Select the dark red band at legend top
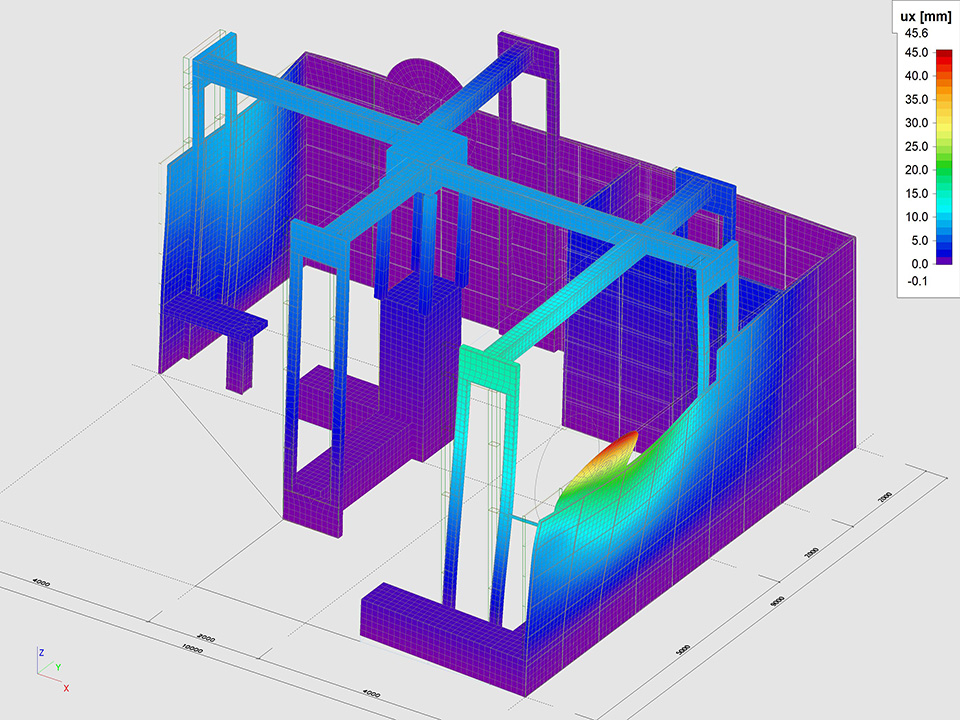Screen dimensions: 960x720 point(944,57)
